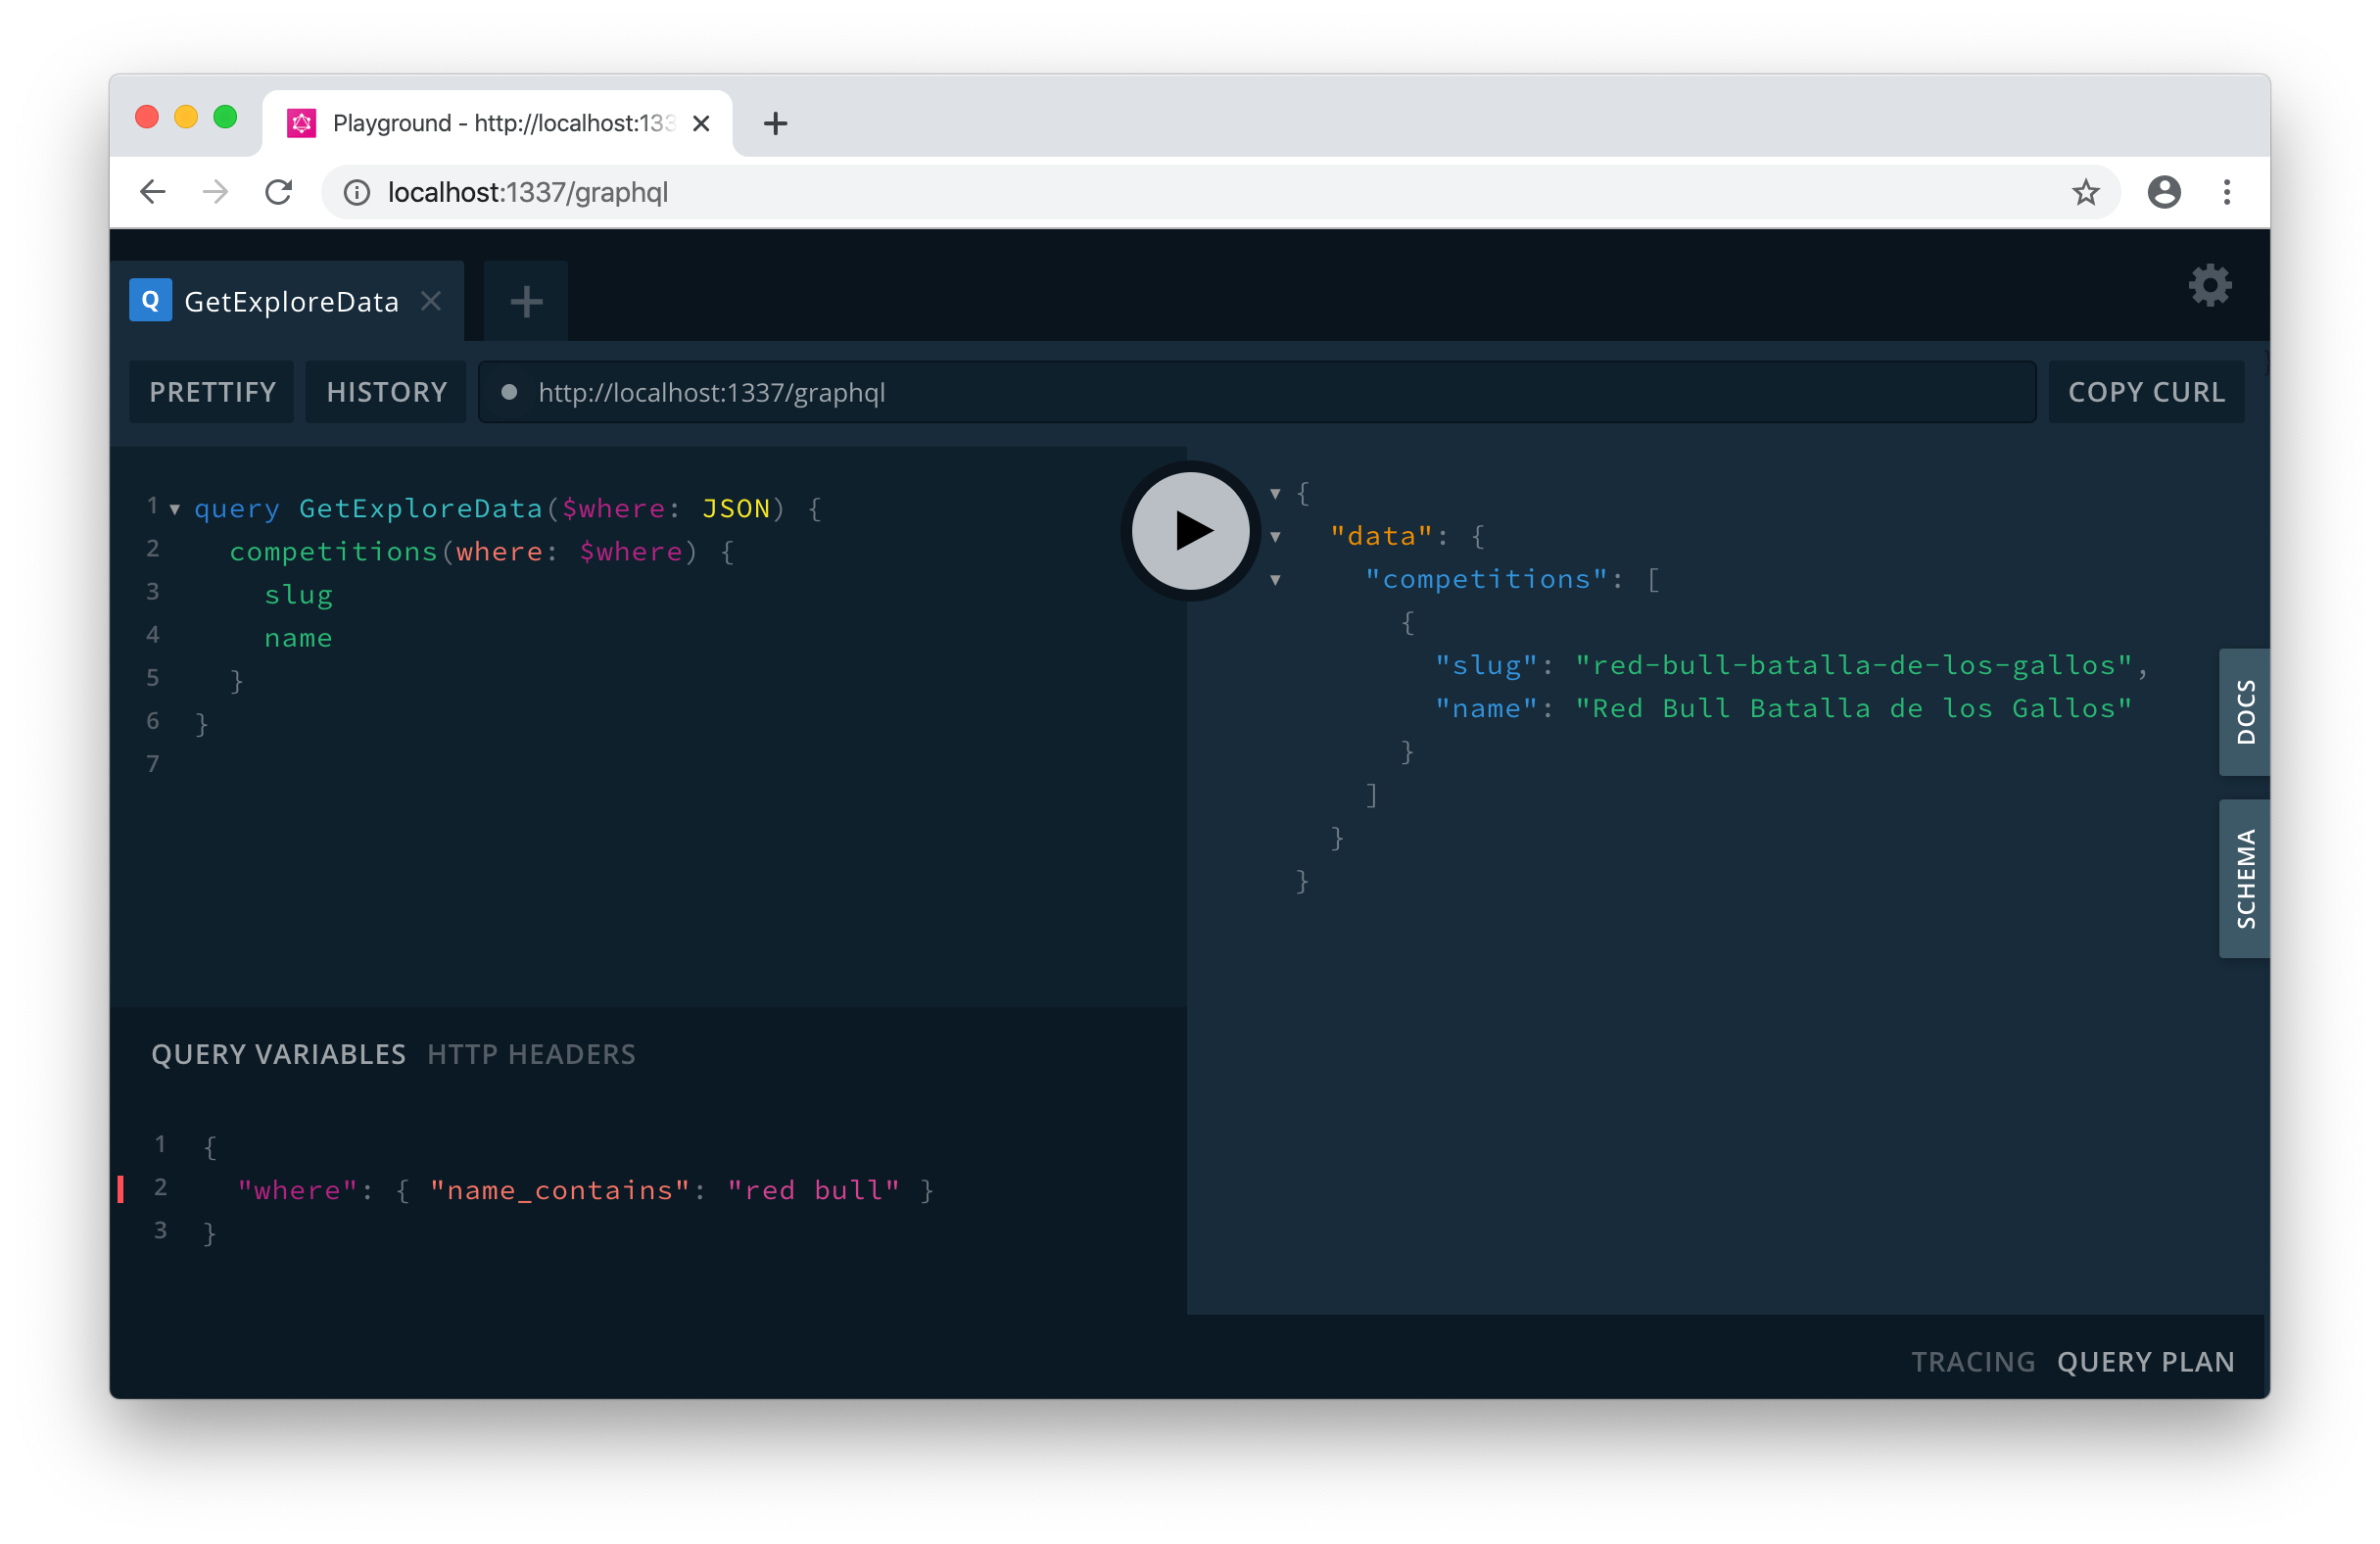Collapse the "competitions" array in response
This screenshot has width=2380, height=1544.
coord(1275,580)
